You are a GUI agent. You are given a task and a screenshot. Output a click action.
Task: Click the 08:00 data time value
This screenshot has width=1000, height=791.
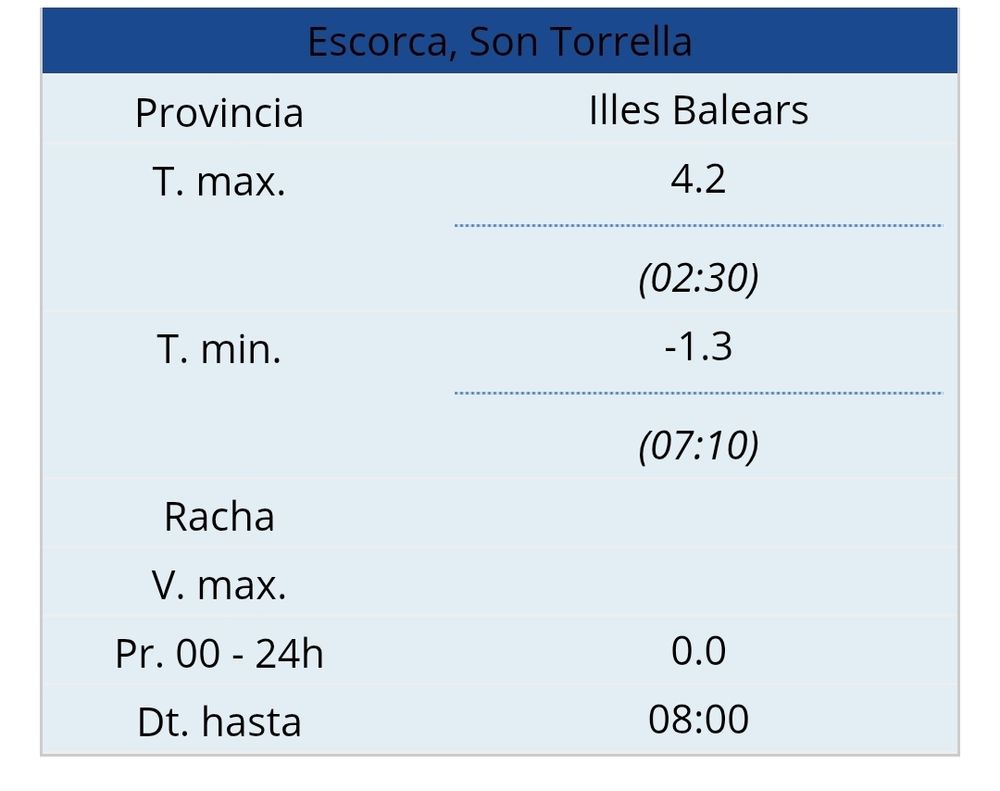click(x=698, y=720)
